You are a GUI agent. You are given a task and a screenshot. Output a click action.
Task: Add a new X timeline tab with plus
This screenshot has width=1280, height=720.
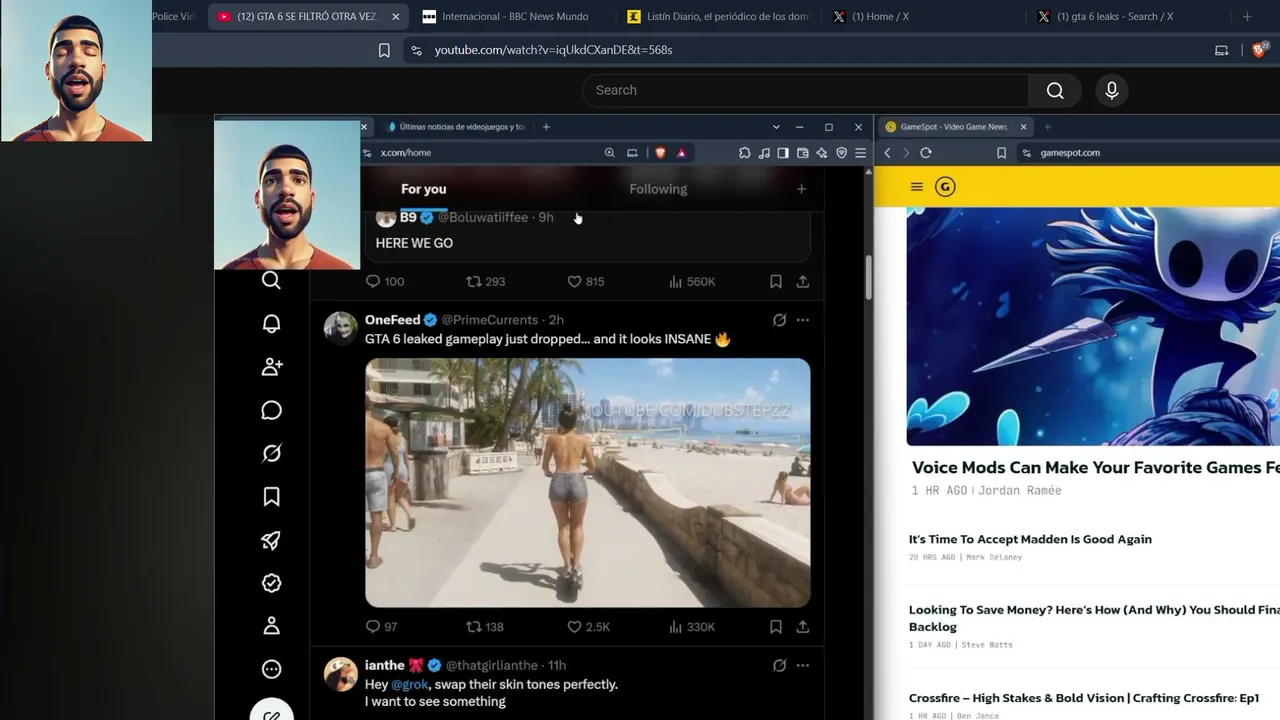click(x=801, y=189)
